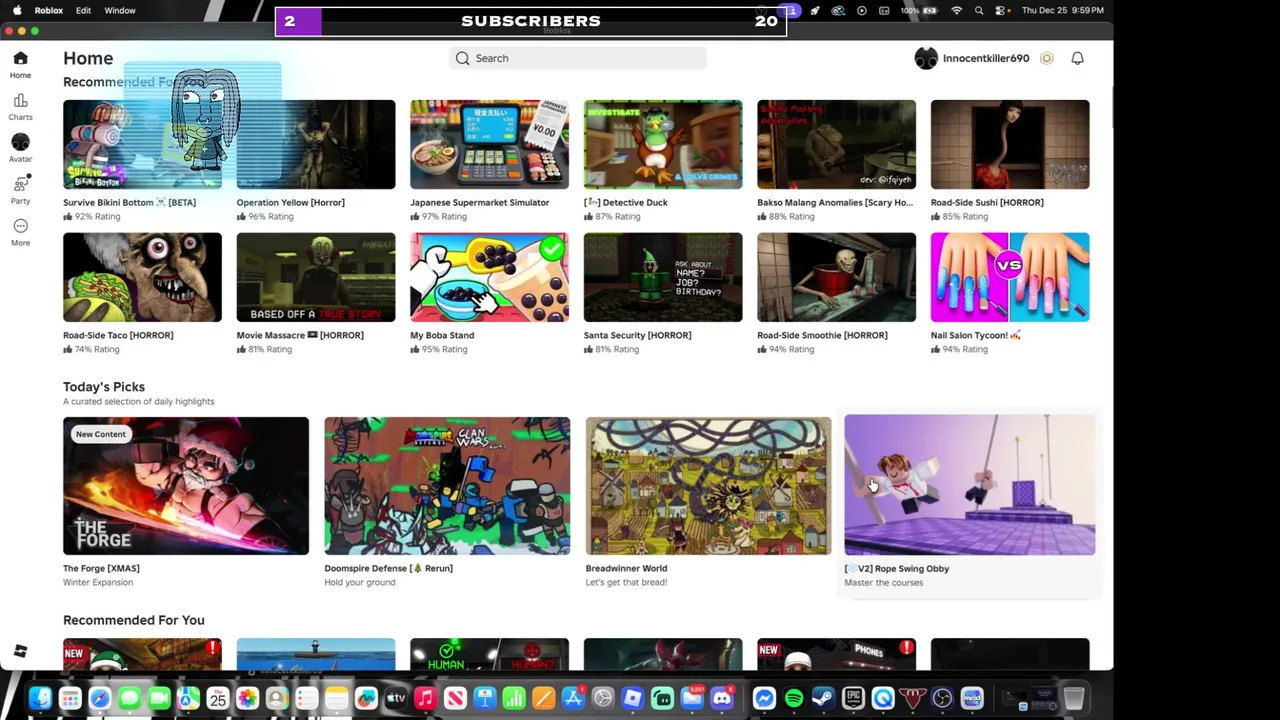Open Road-Side Sushi game thumbnail
This screenshot has height=720, width=1280.
click(x=1010, y=144)
